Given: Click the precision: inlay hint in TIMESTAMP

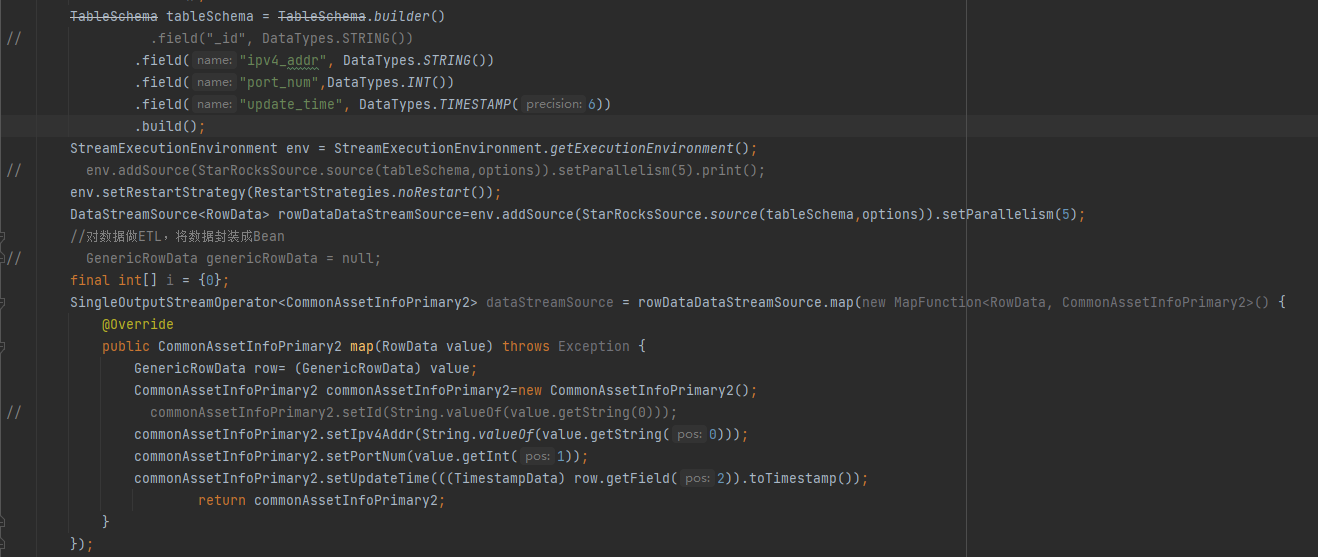Looking at the screenshot, I should pyautogui.click(x=554, y=105).
